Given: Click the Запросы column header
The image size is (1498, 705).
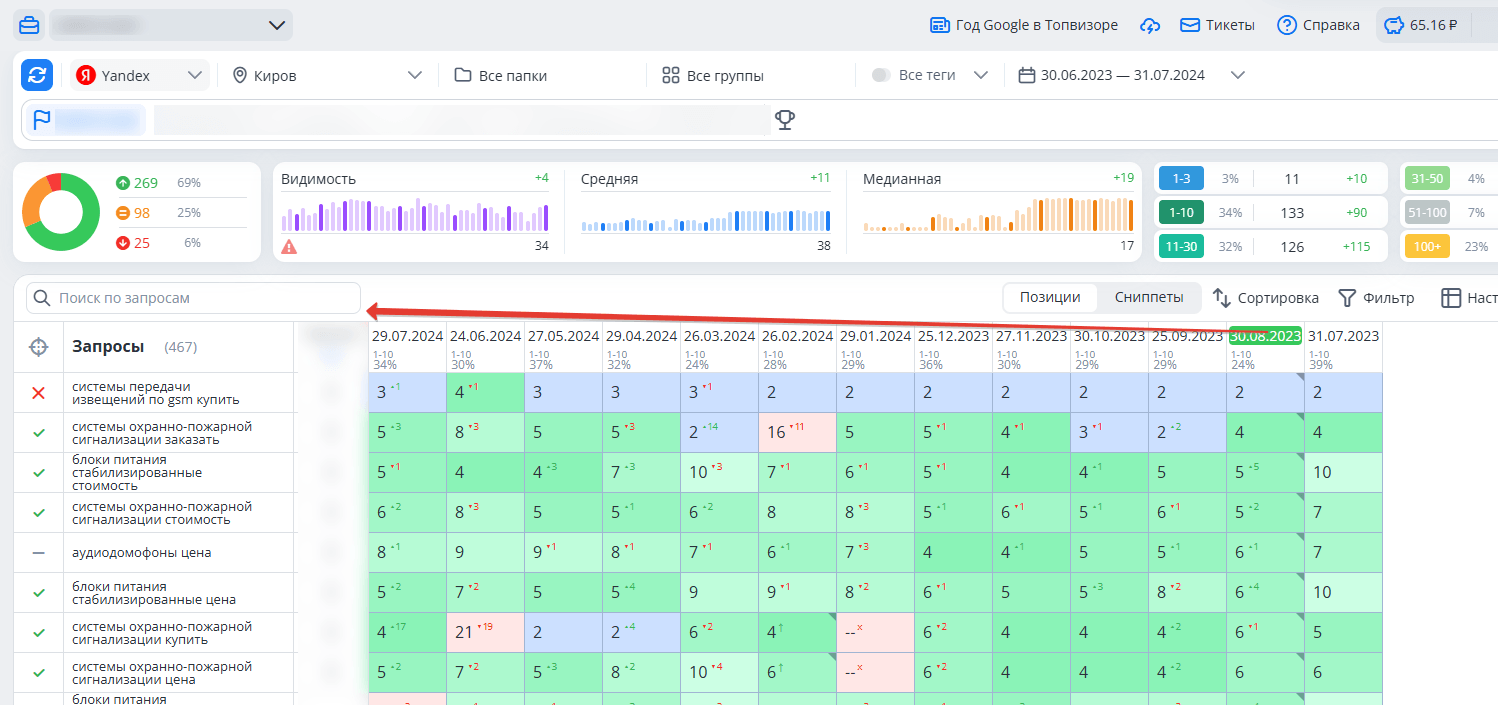Looking at the screenshot, I should coord(108,347).
